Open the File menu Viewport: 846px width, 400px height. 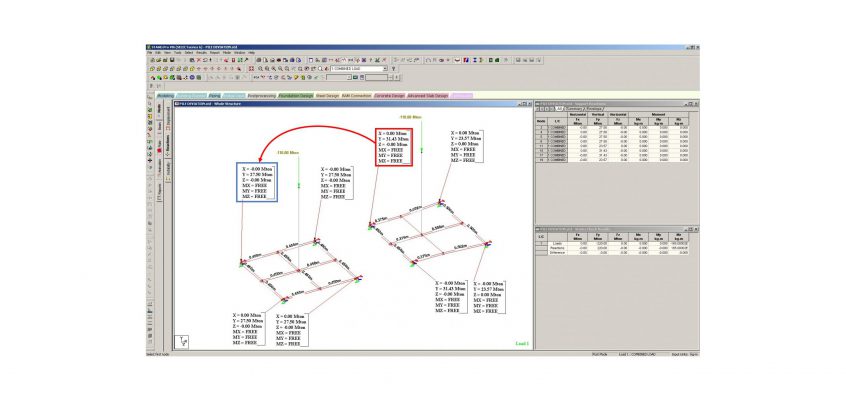[x=150, y=52]
